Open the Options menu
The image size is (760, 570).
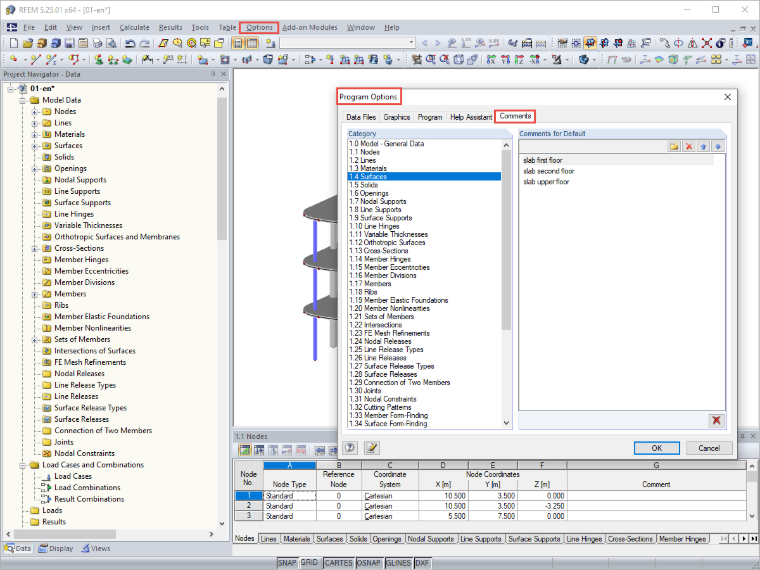click(x=259, y=28)
